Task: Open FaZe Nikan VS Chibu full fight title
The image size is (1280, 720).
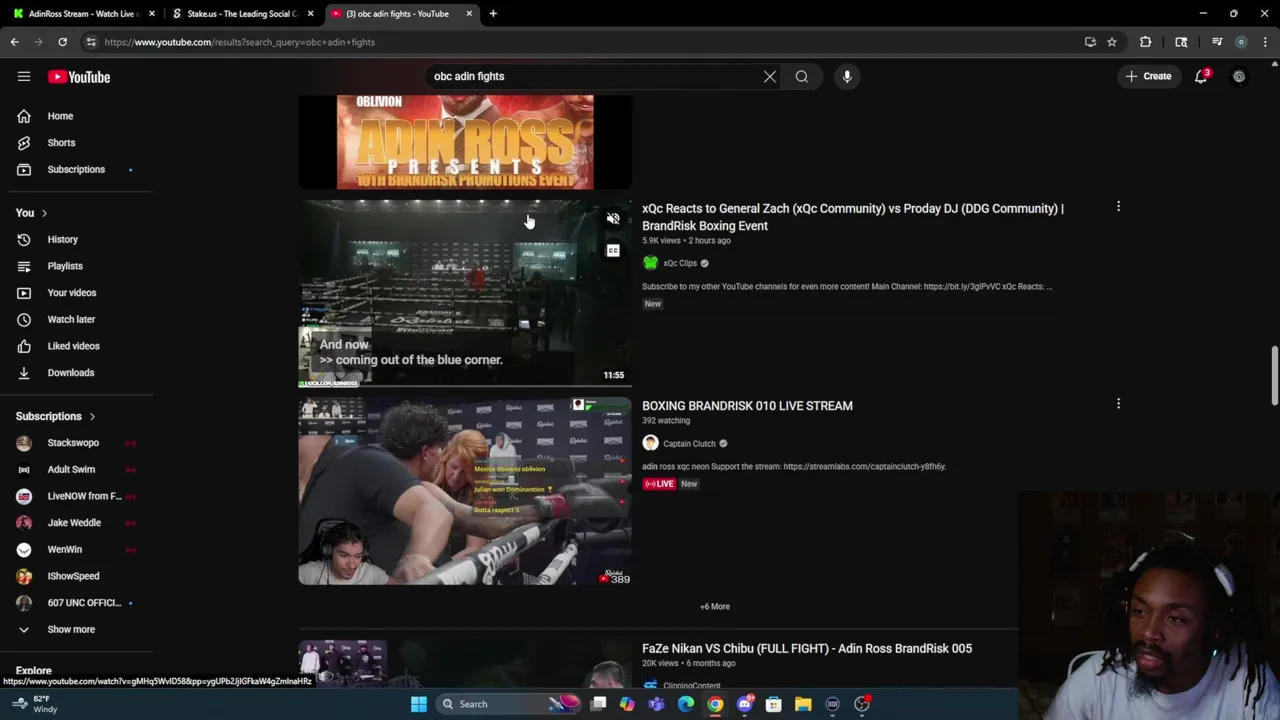Action: [x=807, y=648]
